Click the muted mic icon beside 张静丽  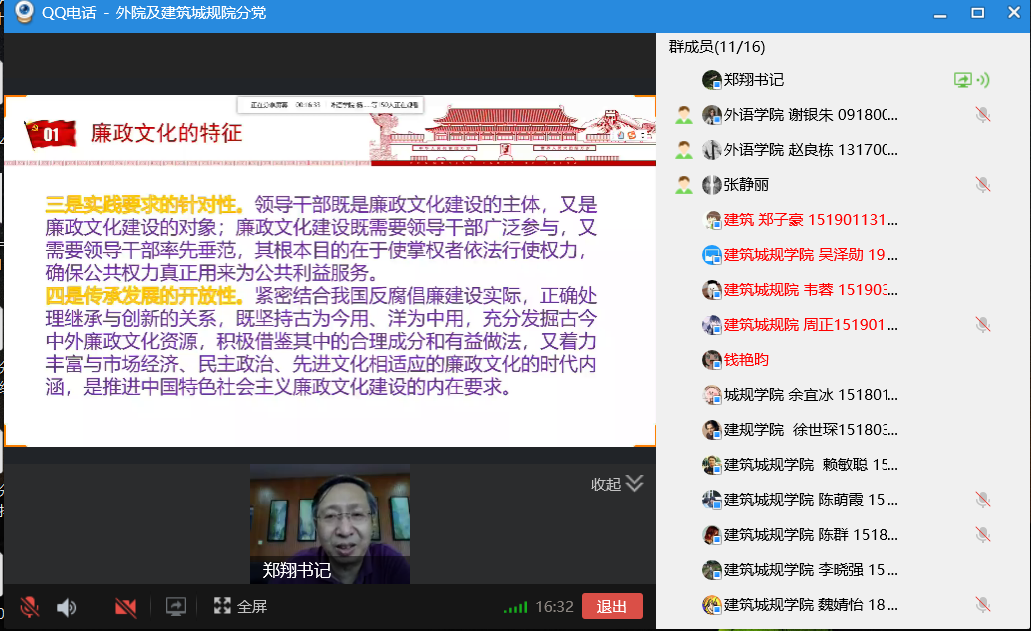coord(983,185)
